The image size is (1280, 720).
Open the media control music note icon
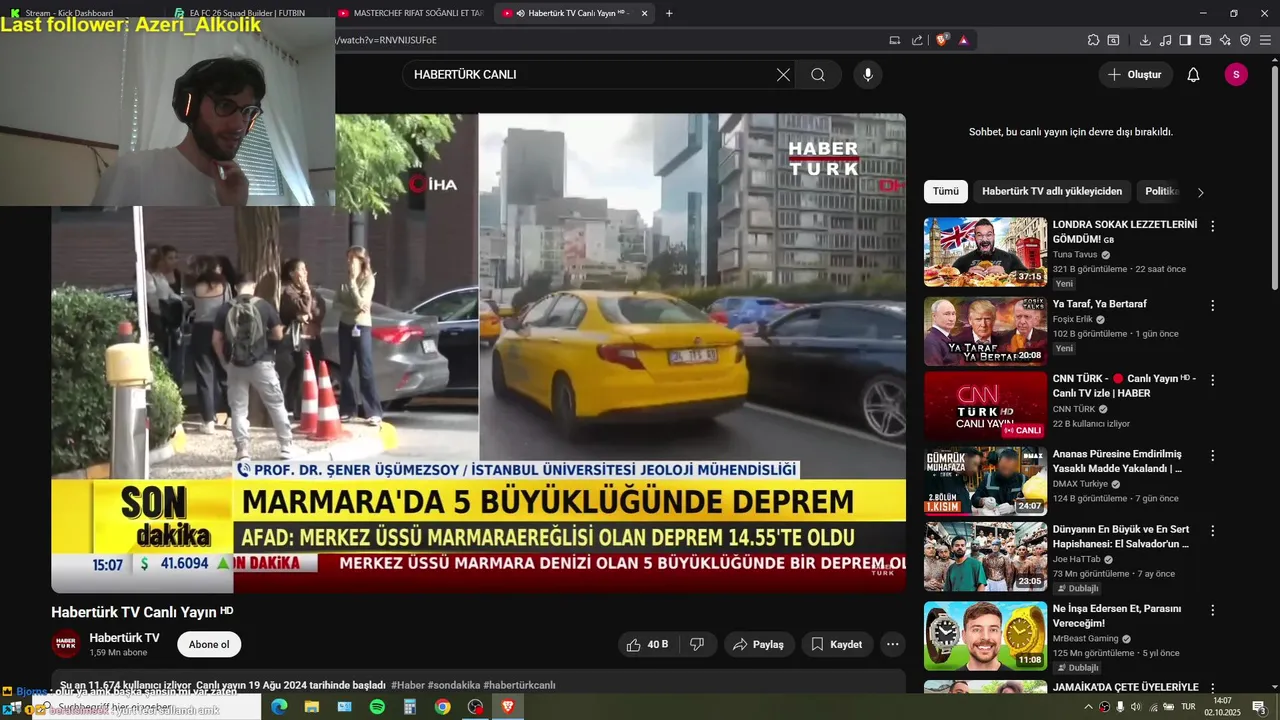pyautogui.click(x=1165, y=40)
